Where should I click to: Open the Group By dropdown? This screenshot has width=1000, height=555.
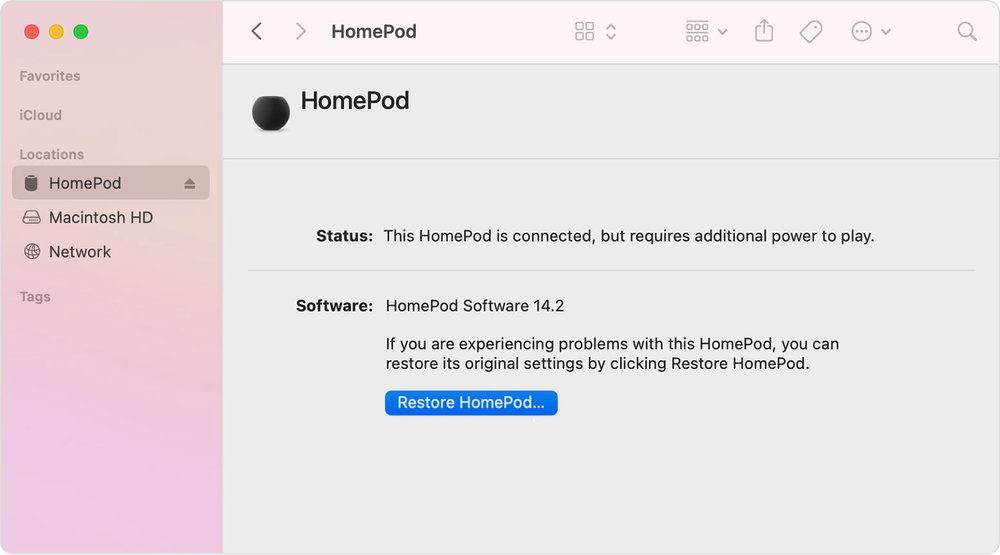tap(706, 32)
